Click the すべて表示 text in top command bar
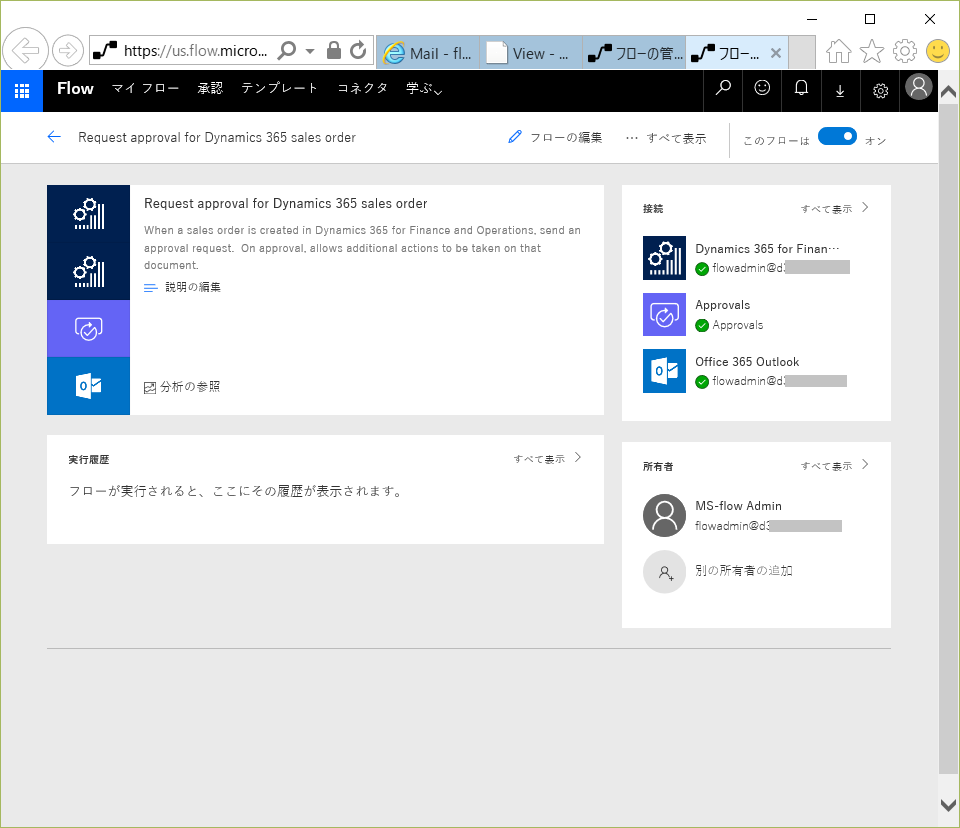960x828 pixels. pos(677,138)
